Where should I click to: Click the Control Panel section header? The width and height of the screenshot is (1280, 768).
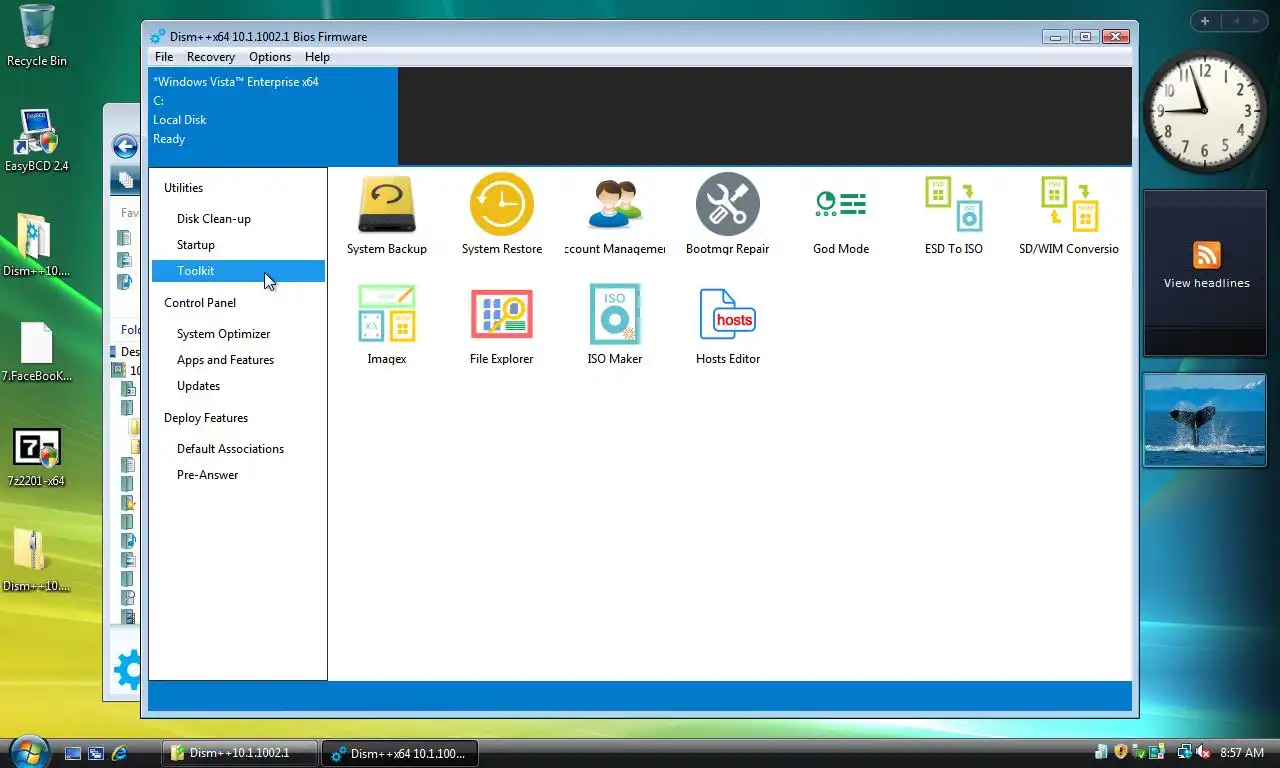200,303
